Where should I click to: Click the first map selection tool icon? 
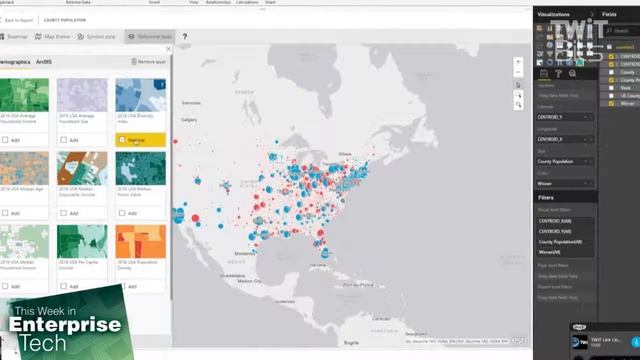[518, 85]
